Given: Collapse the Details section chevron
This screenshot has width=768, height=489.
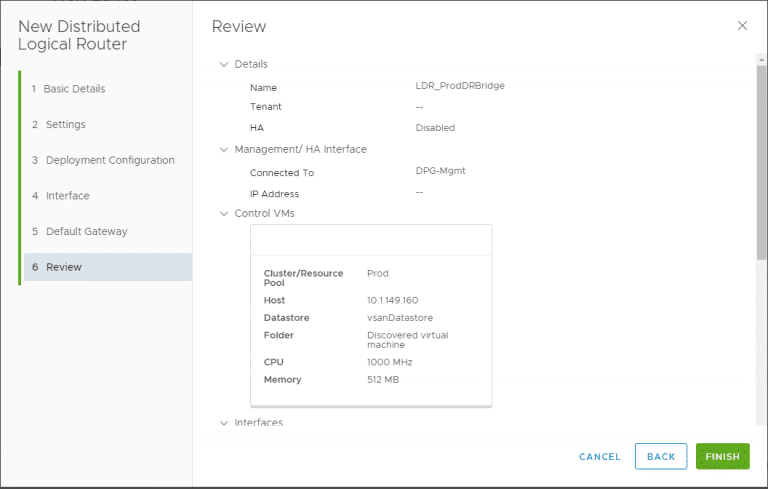Looking at the screenshot, I should click(224, 64).
